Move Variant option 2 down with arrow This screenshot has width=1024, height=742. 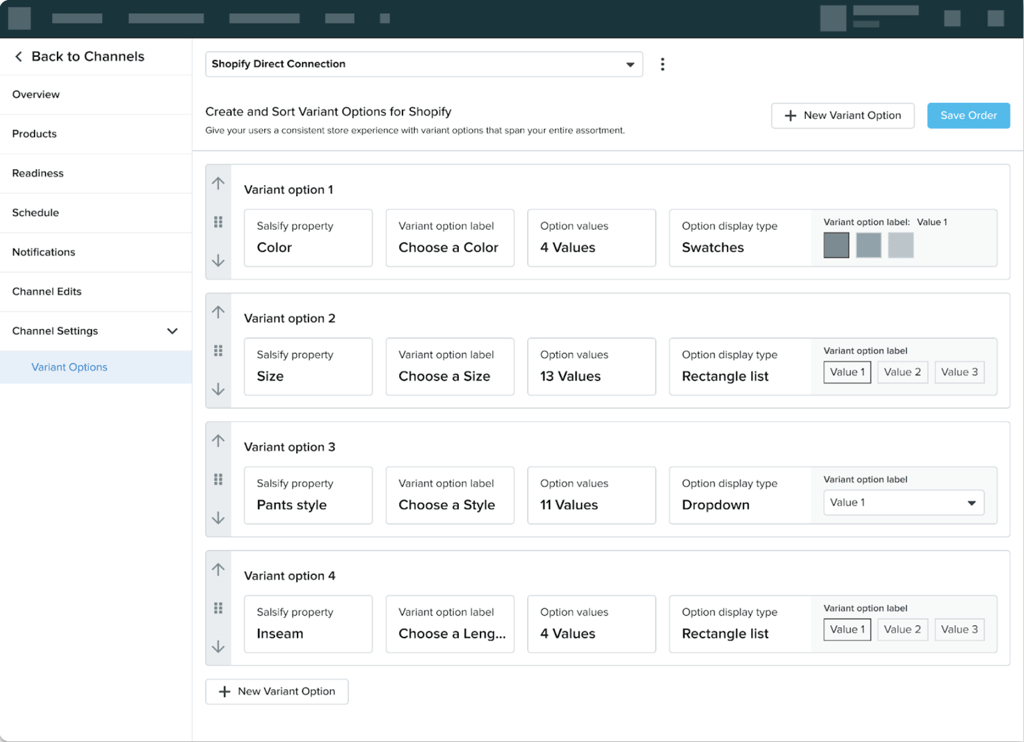218,389
